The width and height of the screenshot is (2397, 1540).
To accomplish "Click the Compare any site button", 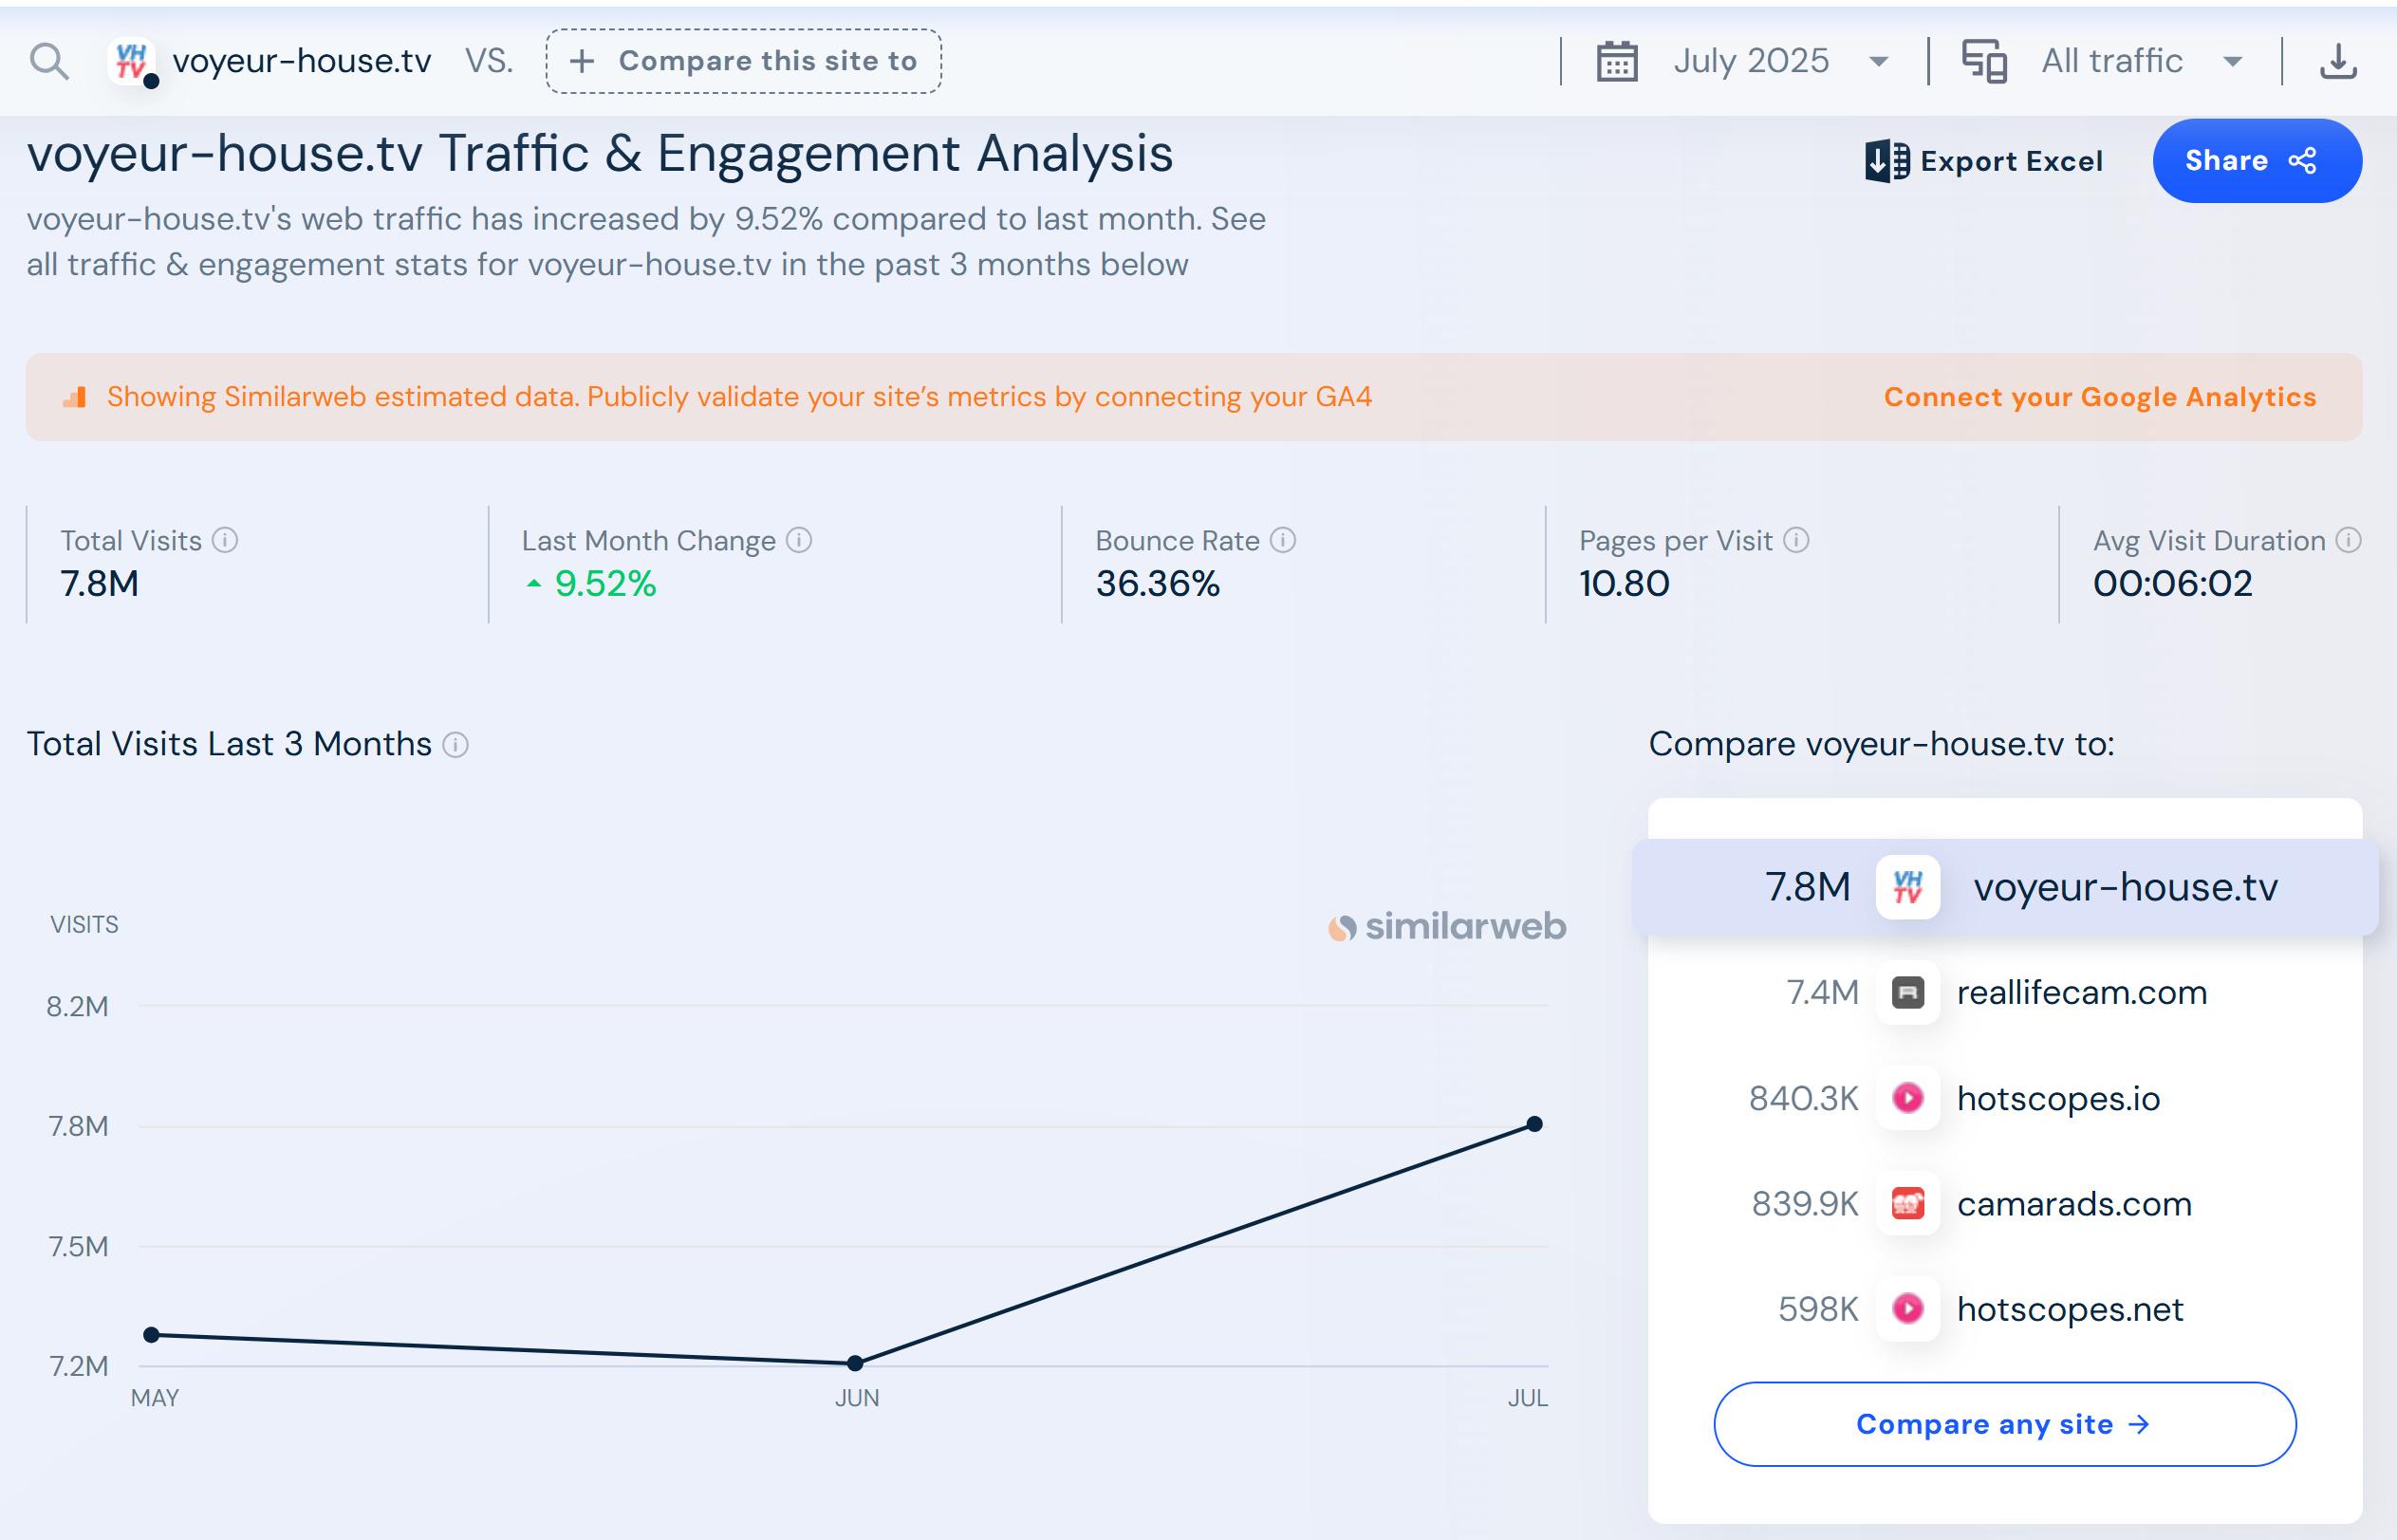I will pyautogui.click(x=2003, y=1424).
